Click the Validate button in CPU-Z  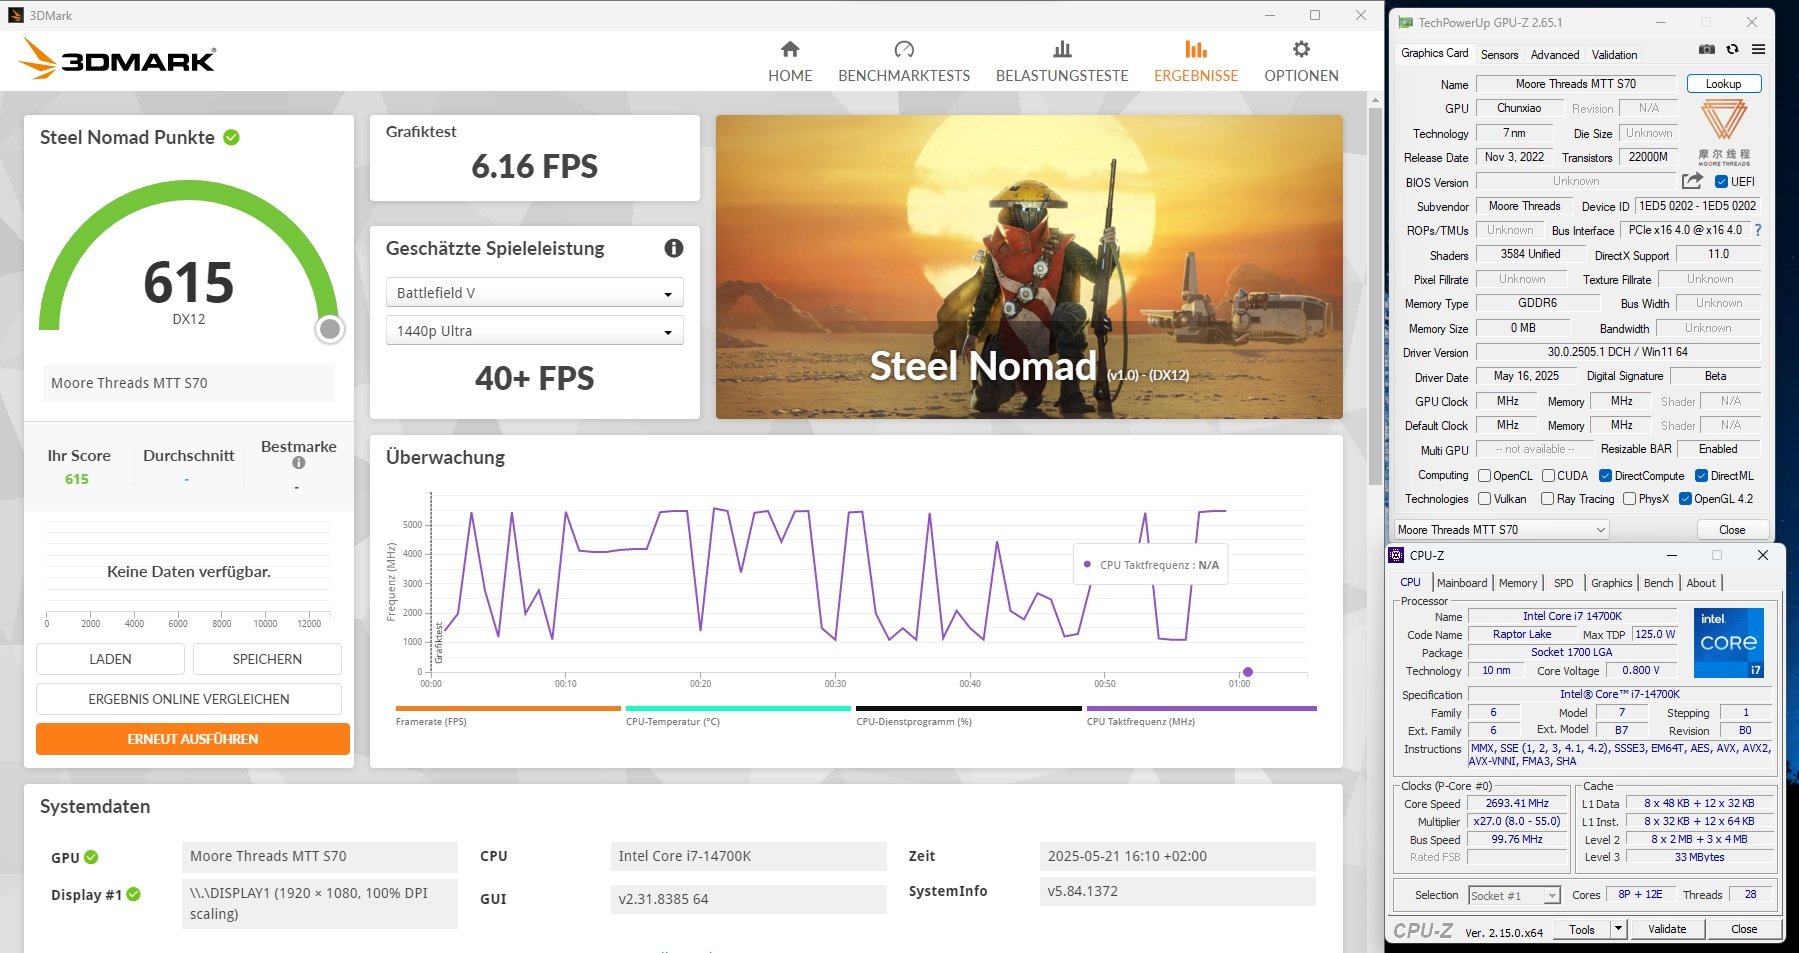(1667, 929)
